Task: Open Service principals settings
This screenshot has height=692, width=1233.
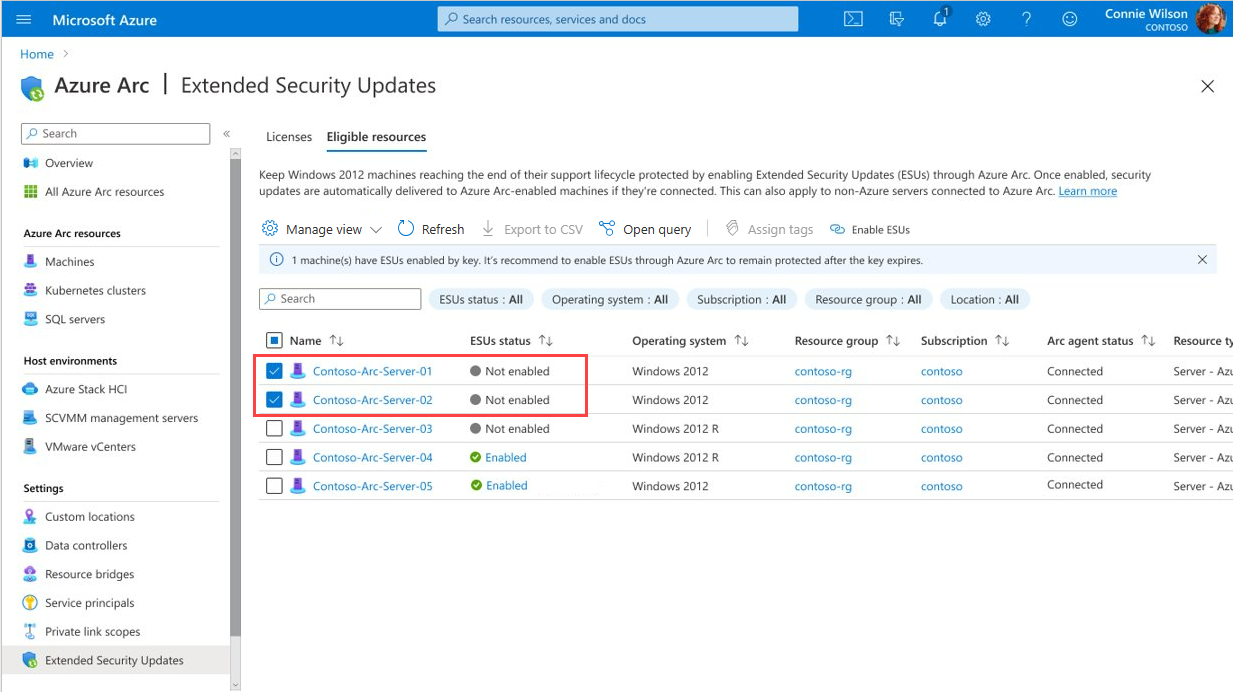Action: (89, 603)
